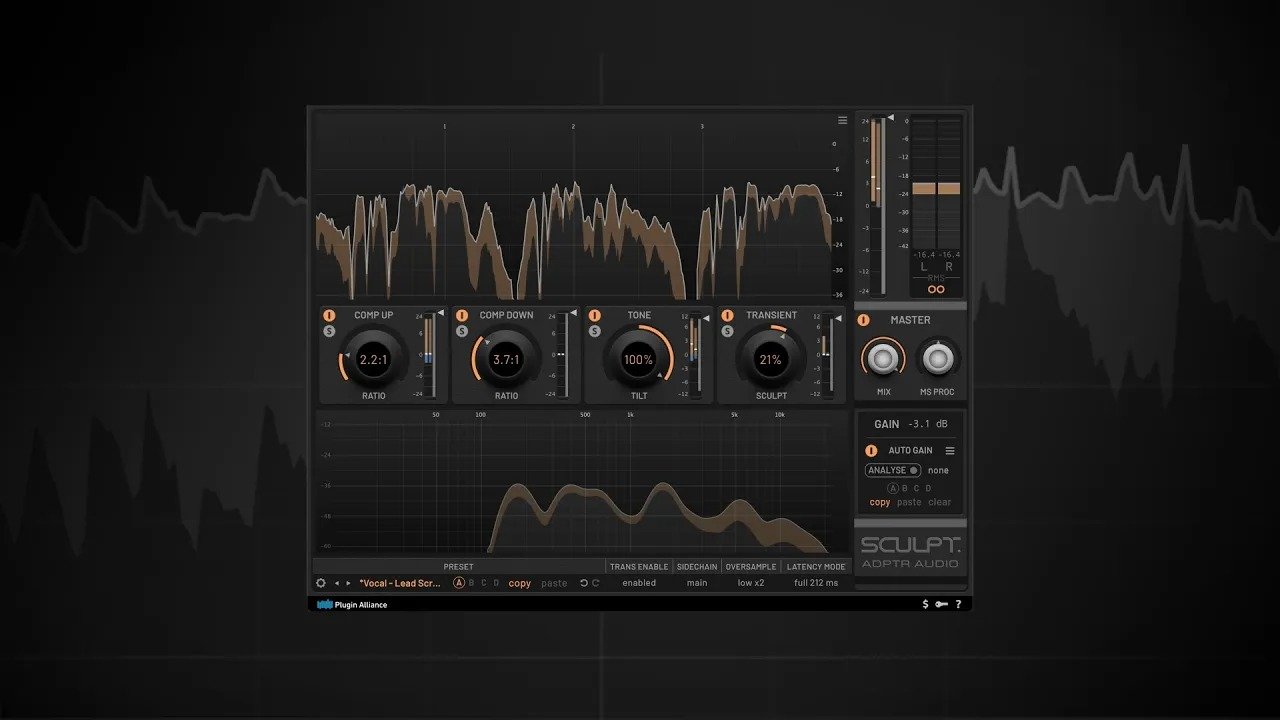Click the SCULPT ADPTR AUDIO logo

pos(910,553)
